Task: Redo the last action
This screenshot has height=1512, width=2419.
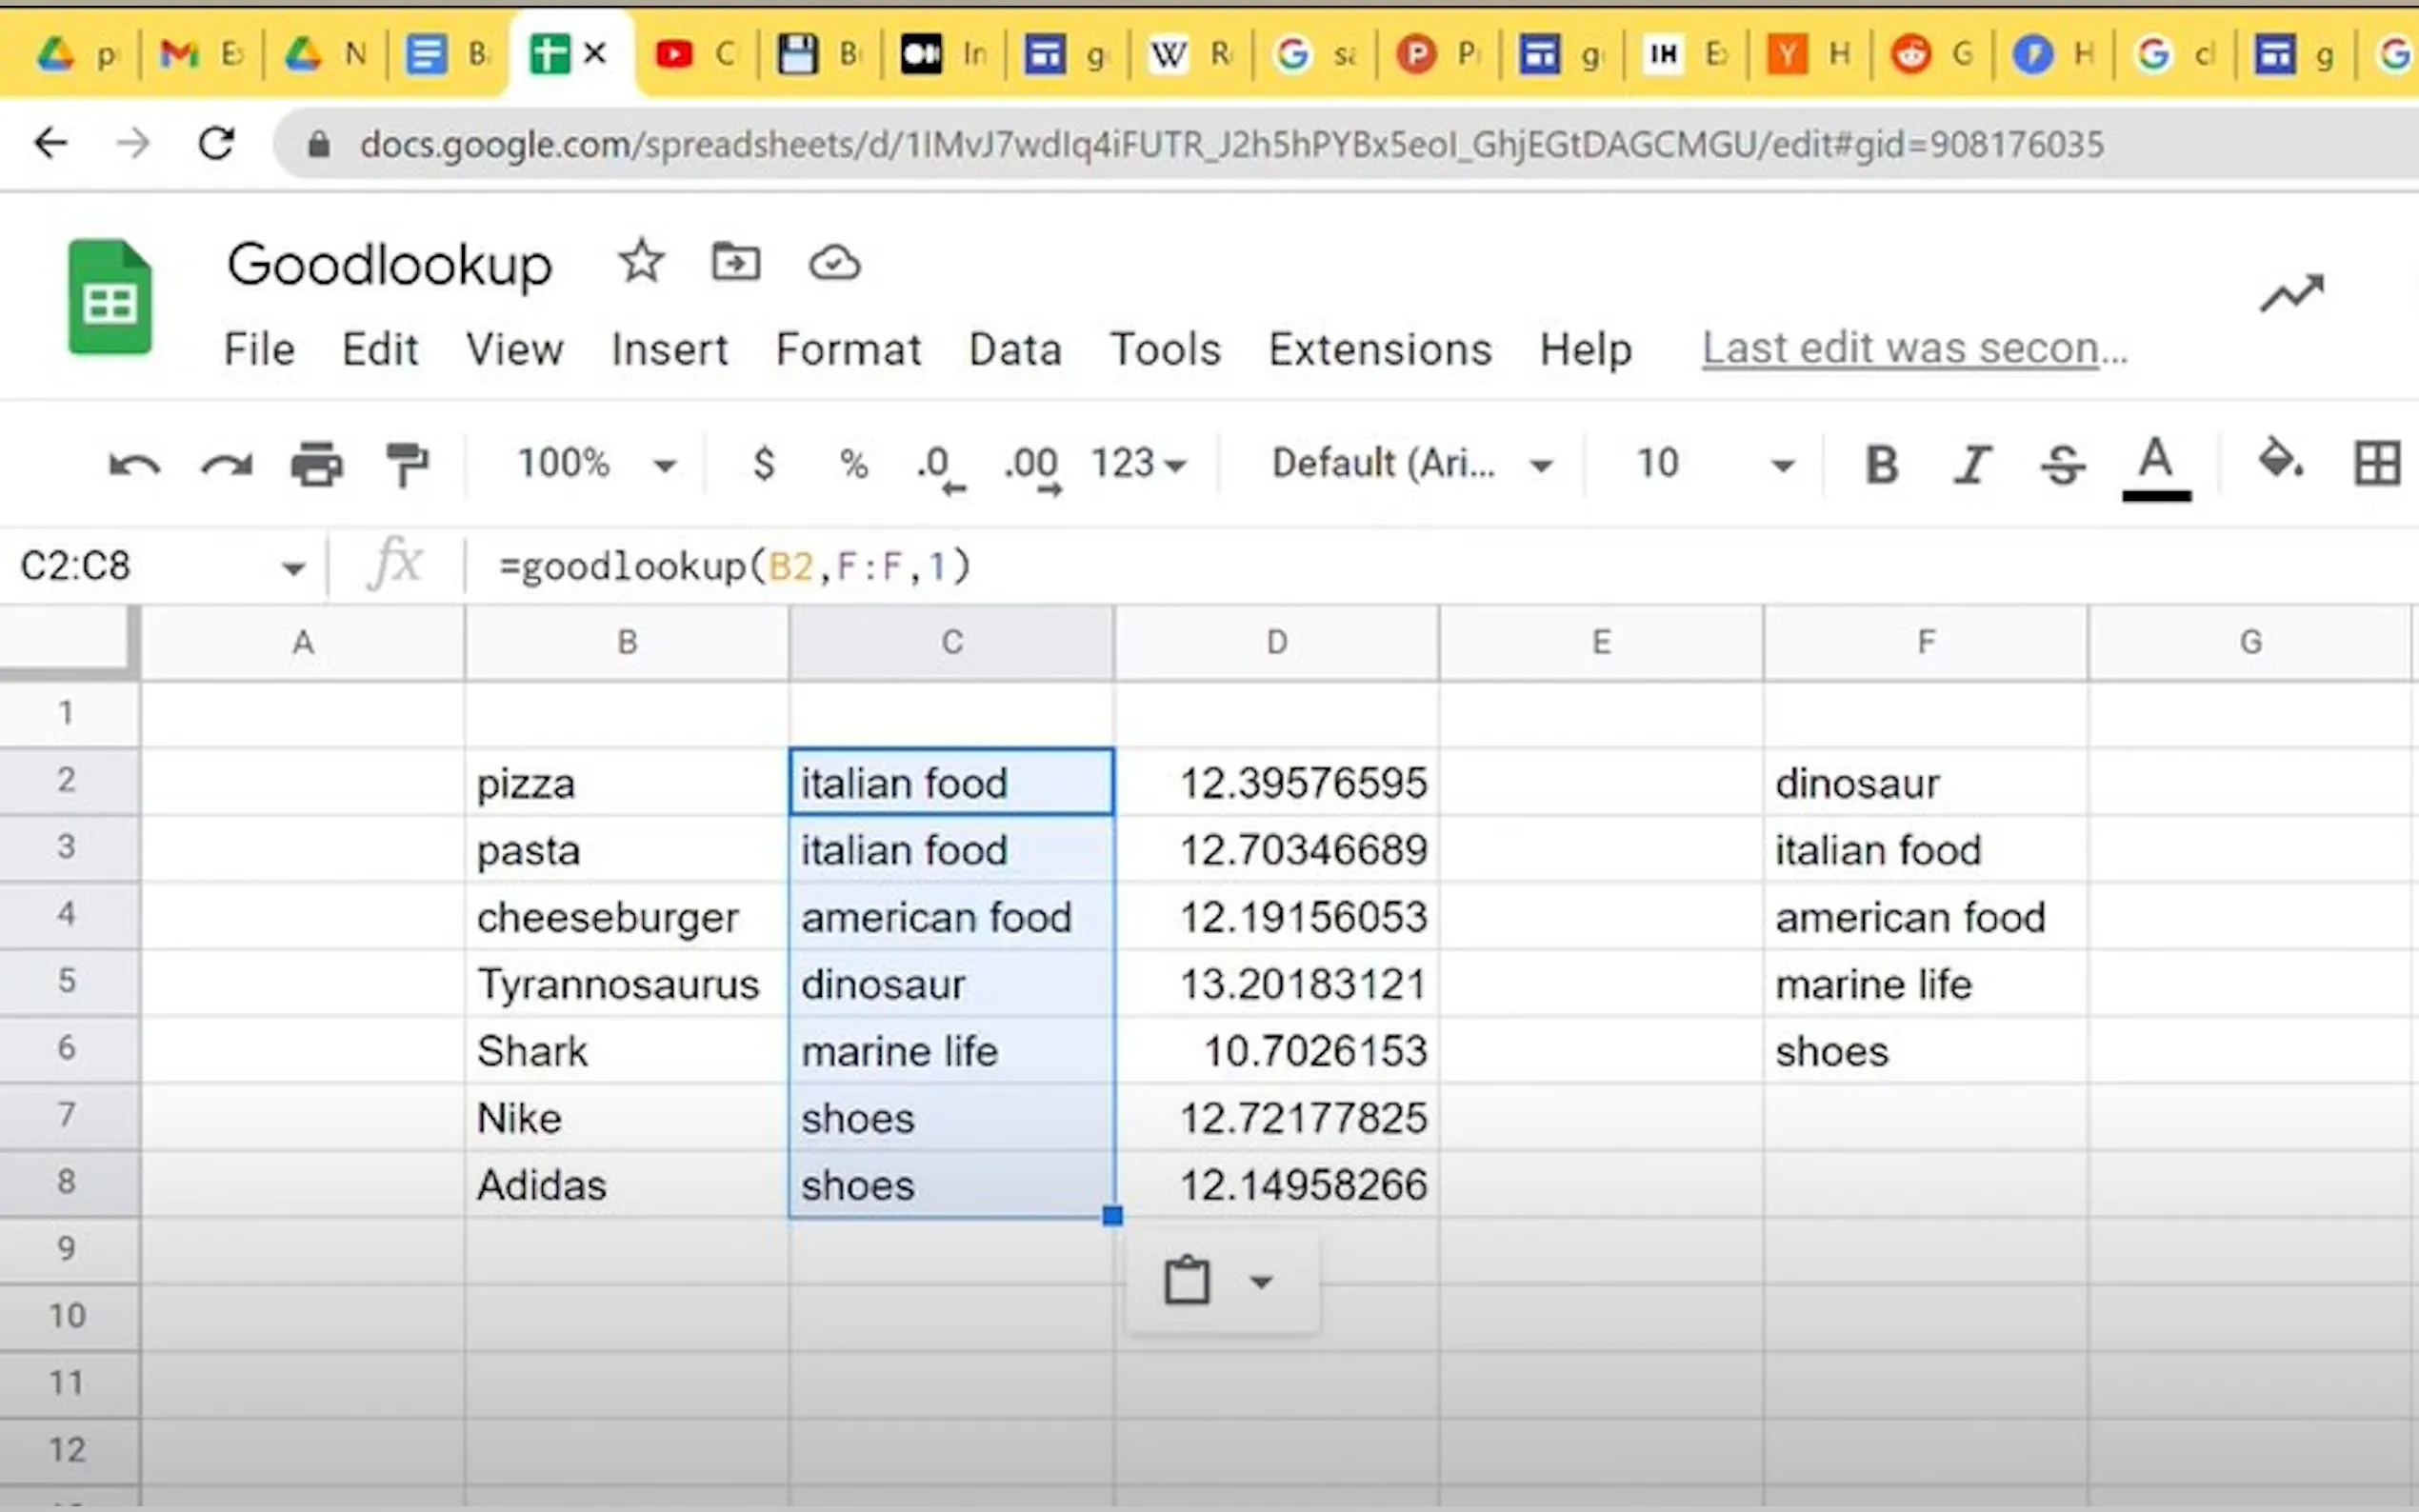Action: pos(225,463)
